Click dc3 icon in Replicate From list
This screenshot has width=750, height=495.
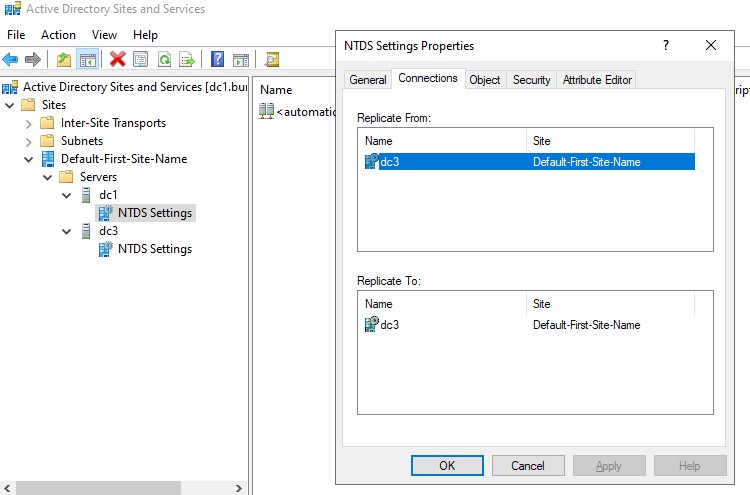tap(372, 162)
